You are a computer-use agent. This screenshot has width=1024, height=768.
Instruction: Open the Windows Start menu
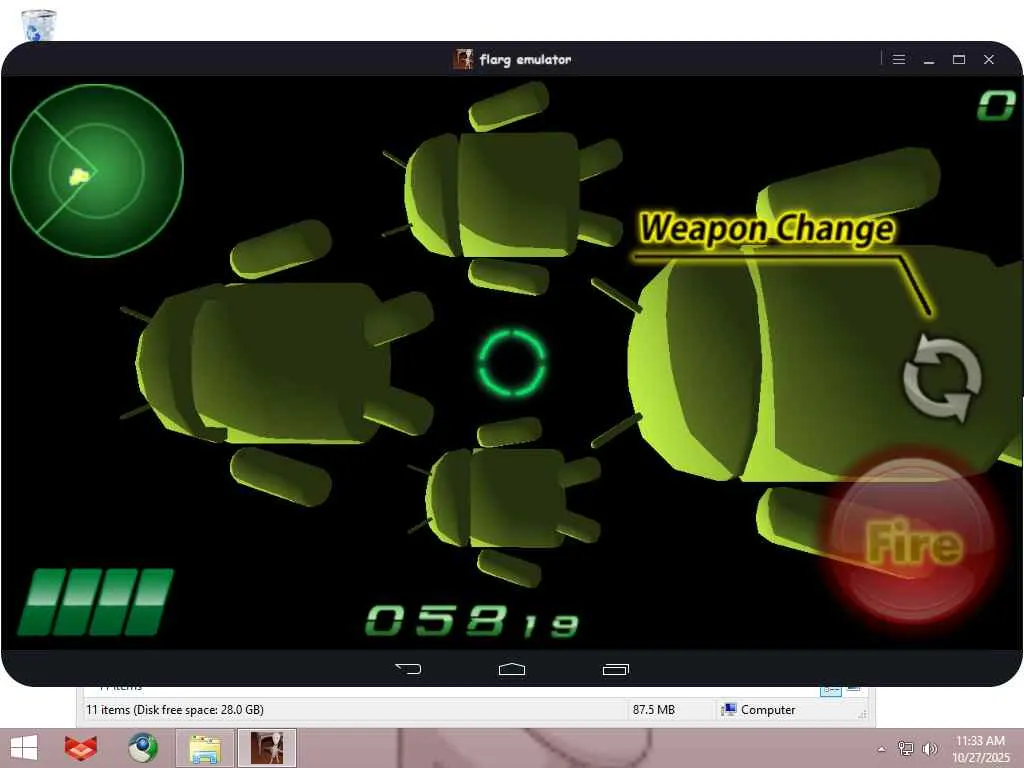pos(24,748)
